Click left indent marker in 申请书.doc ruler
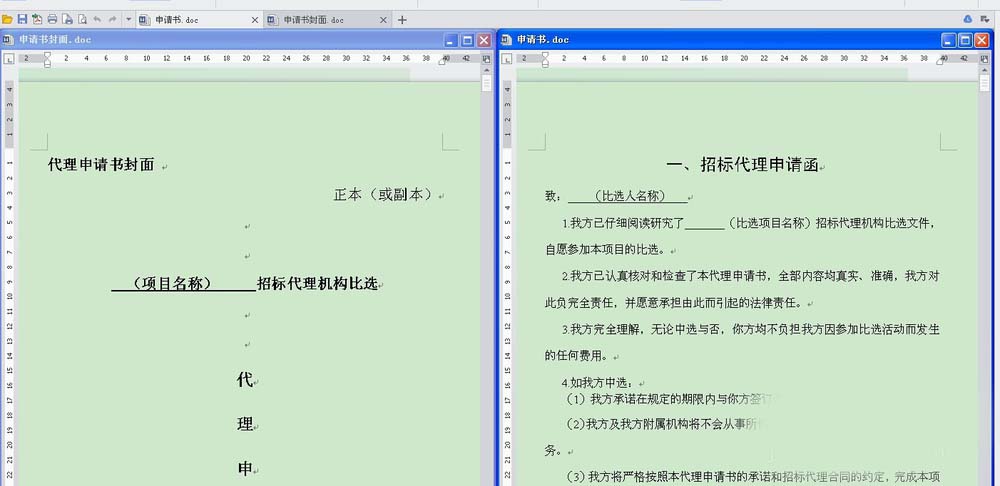Viewport: 1000px width, 486px height. (x=545, y=60)
